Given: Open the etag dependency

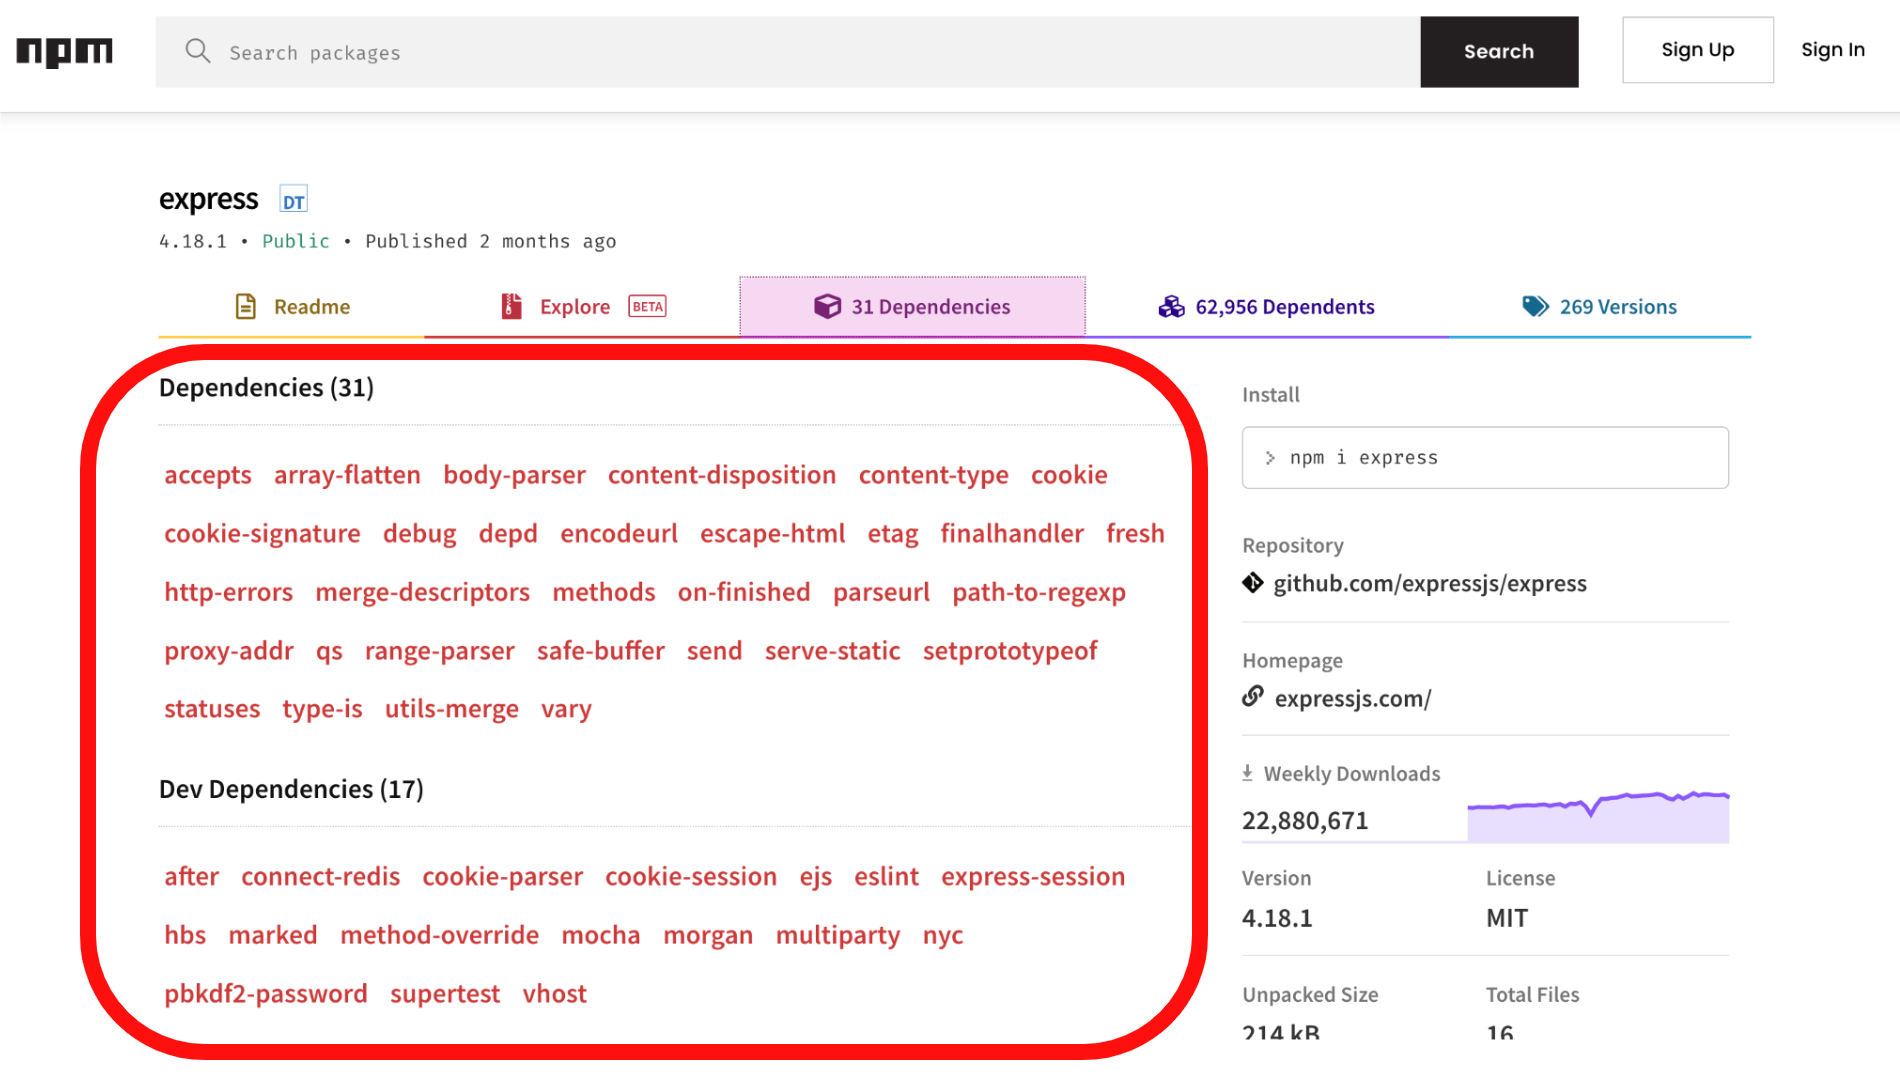Looking at the screenshot, I should tap(893, 534).
